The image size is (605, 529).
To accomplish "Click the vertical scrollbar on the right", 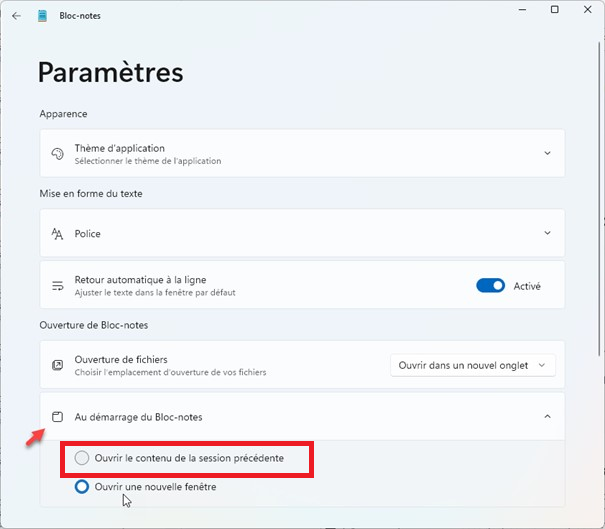I will pos(600,199).
